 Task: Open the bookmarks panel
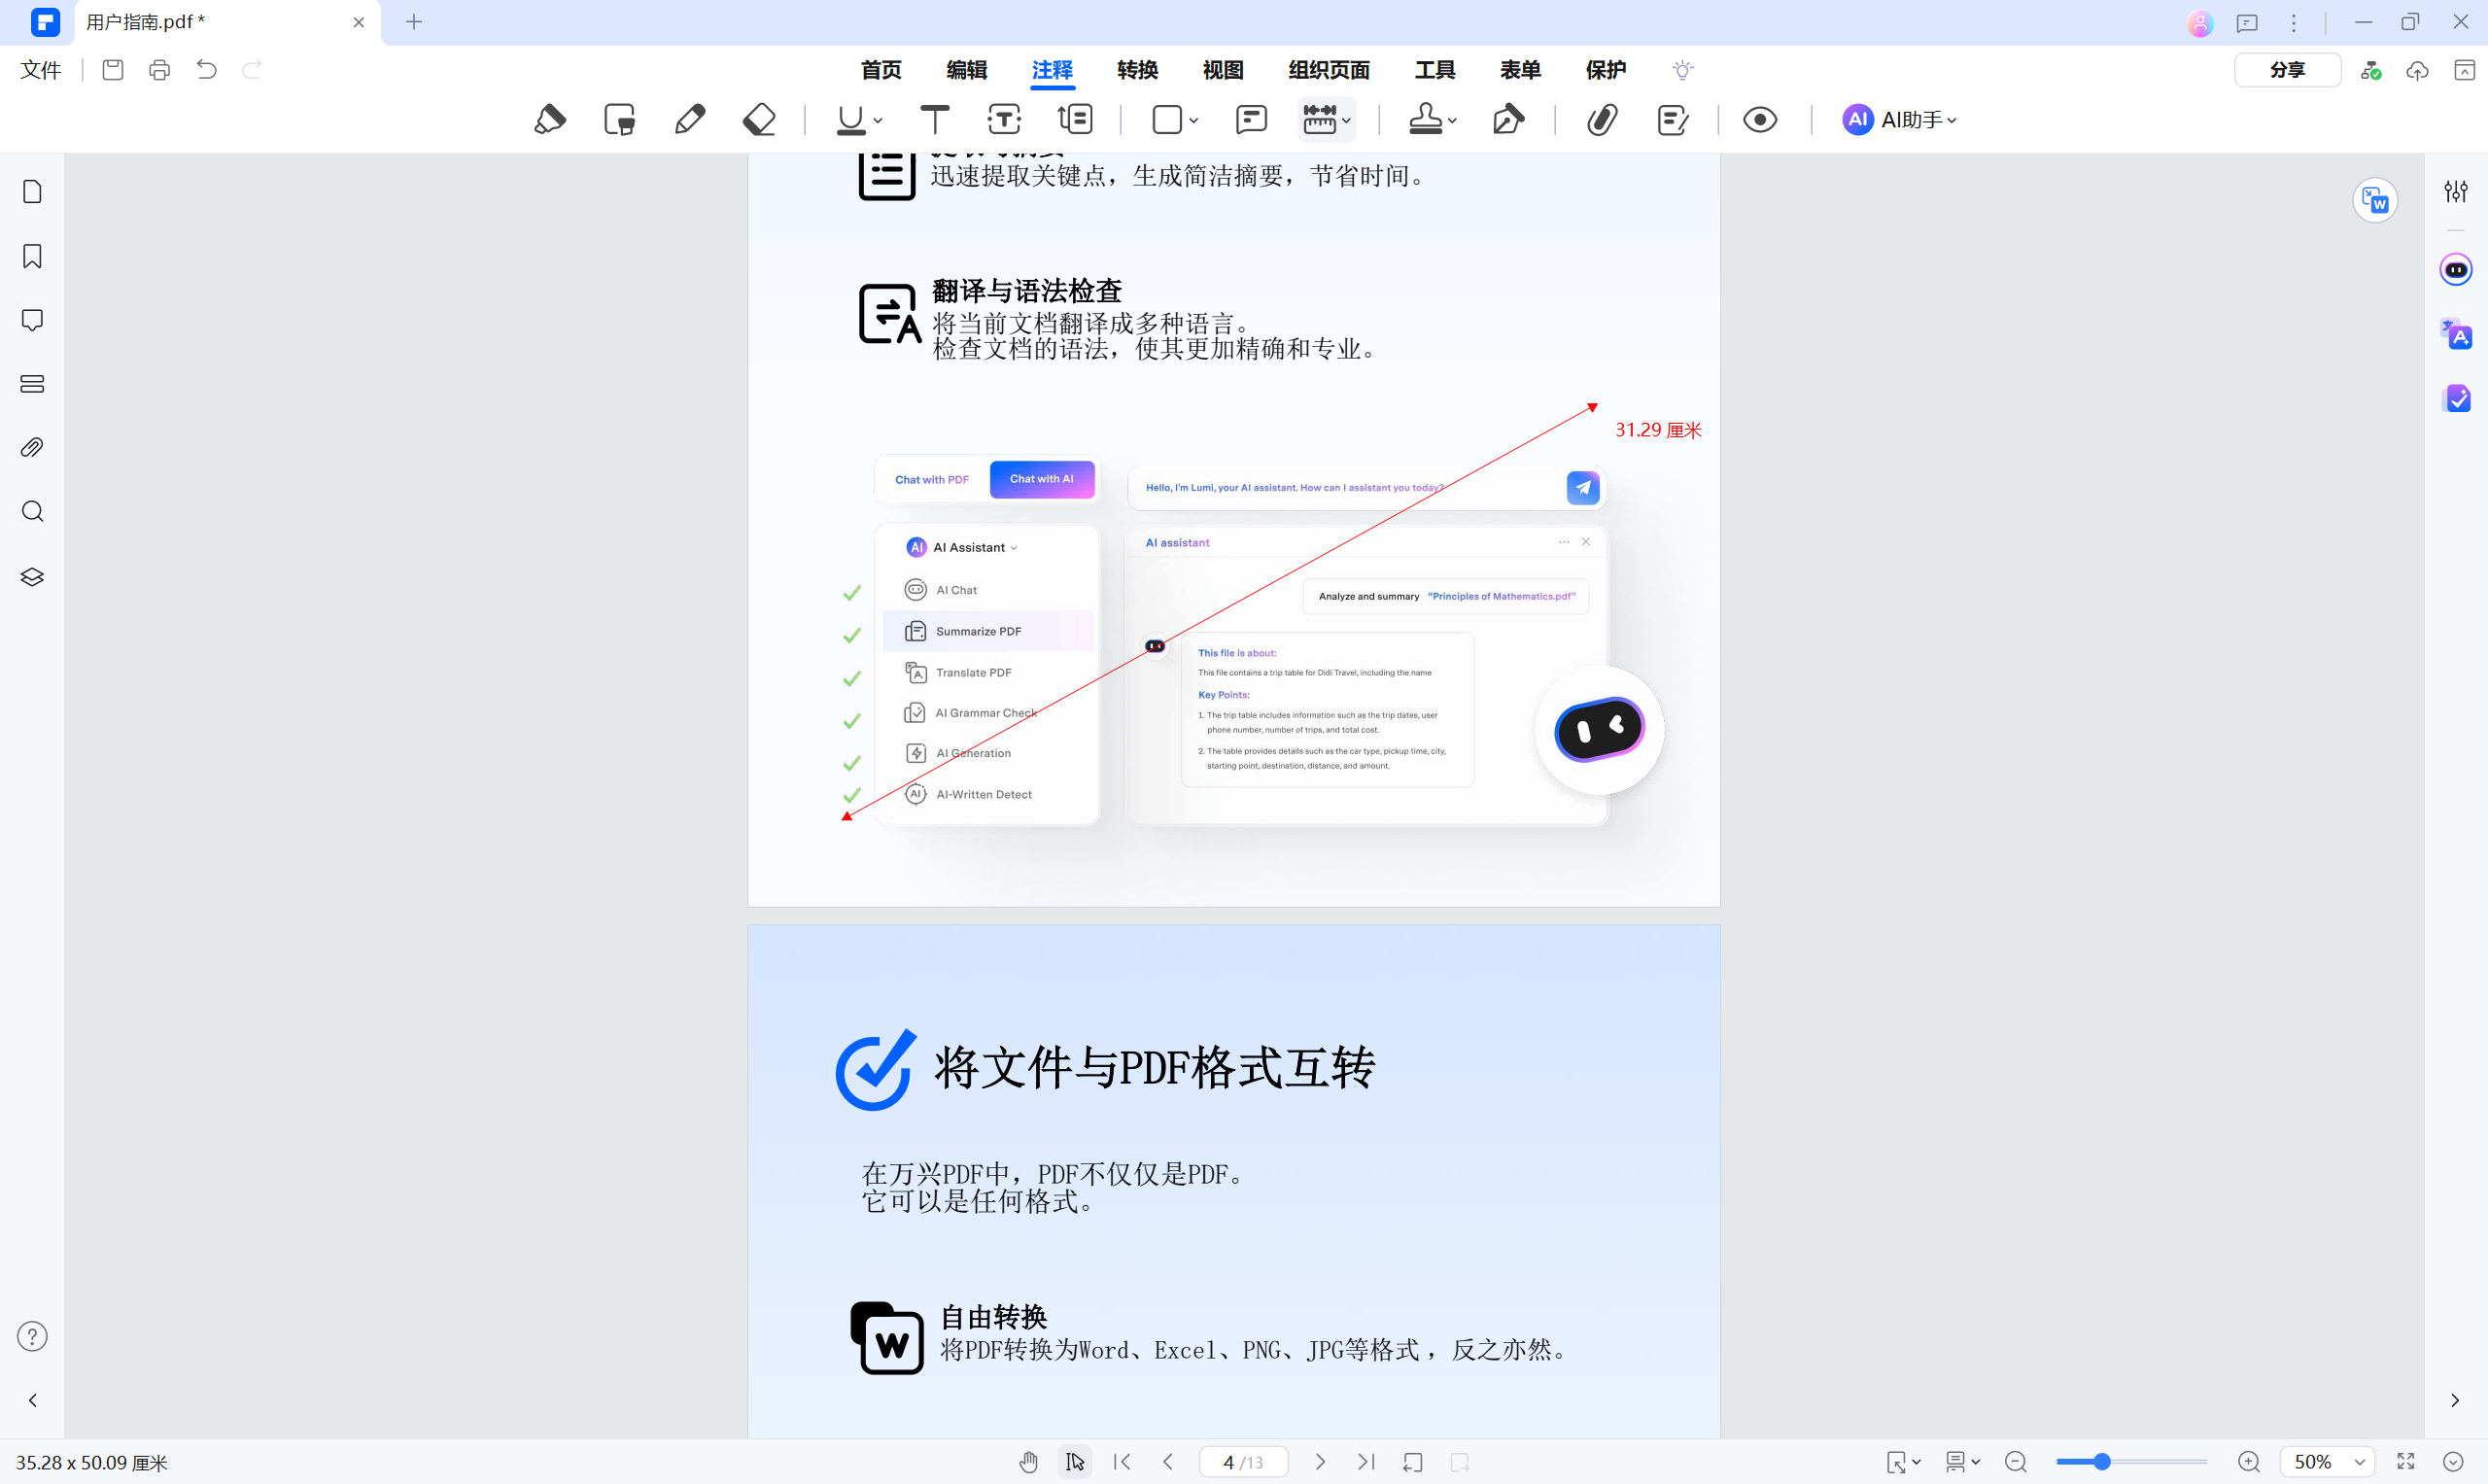pyautogui.click(x=32, y=256)
